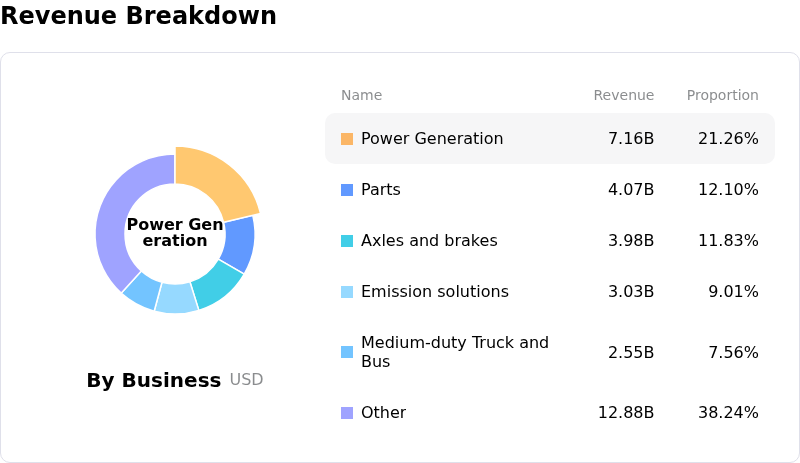Select the Medium-duty Truck and Bus label
800x463 pixels.
point(454,352)
